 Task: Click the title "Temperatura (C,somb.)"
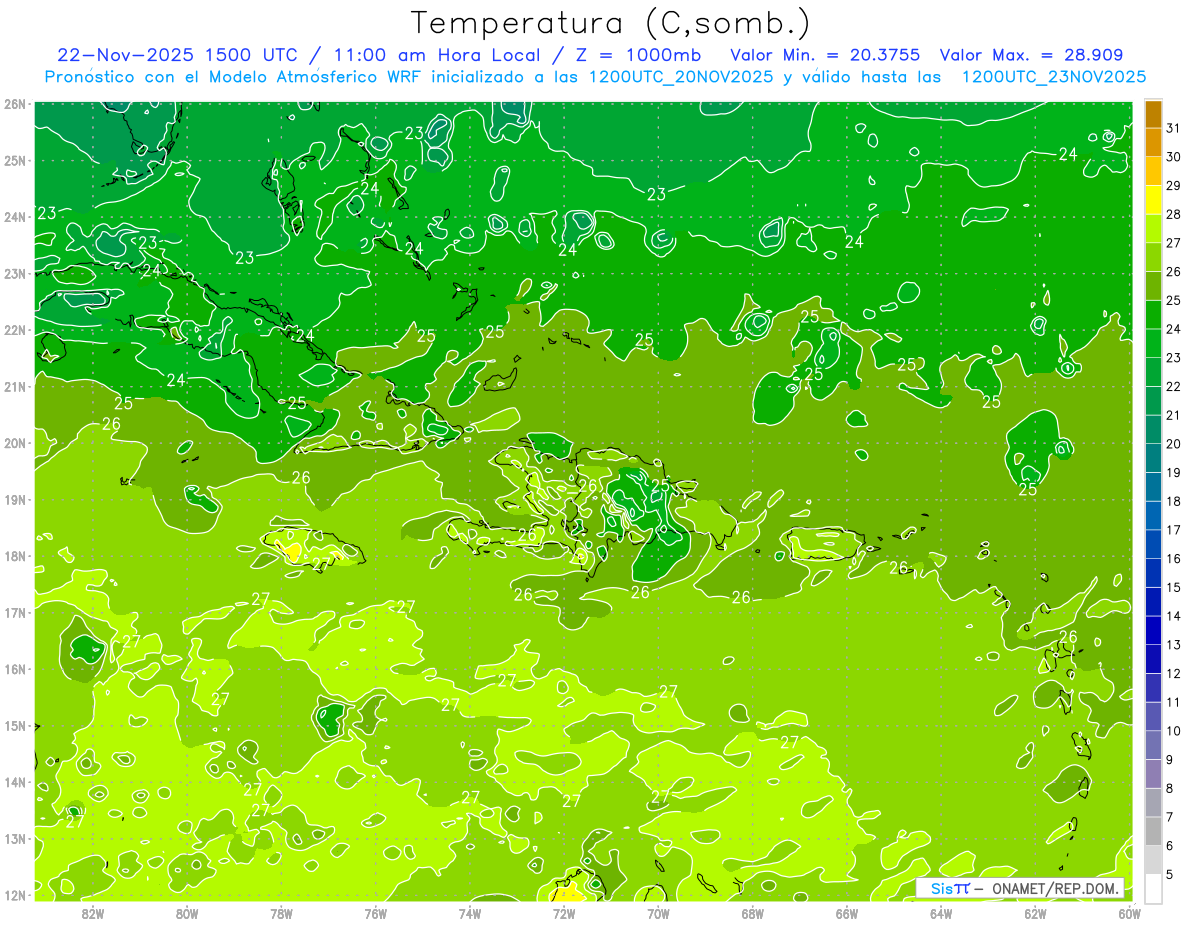tap(609, 24)
